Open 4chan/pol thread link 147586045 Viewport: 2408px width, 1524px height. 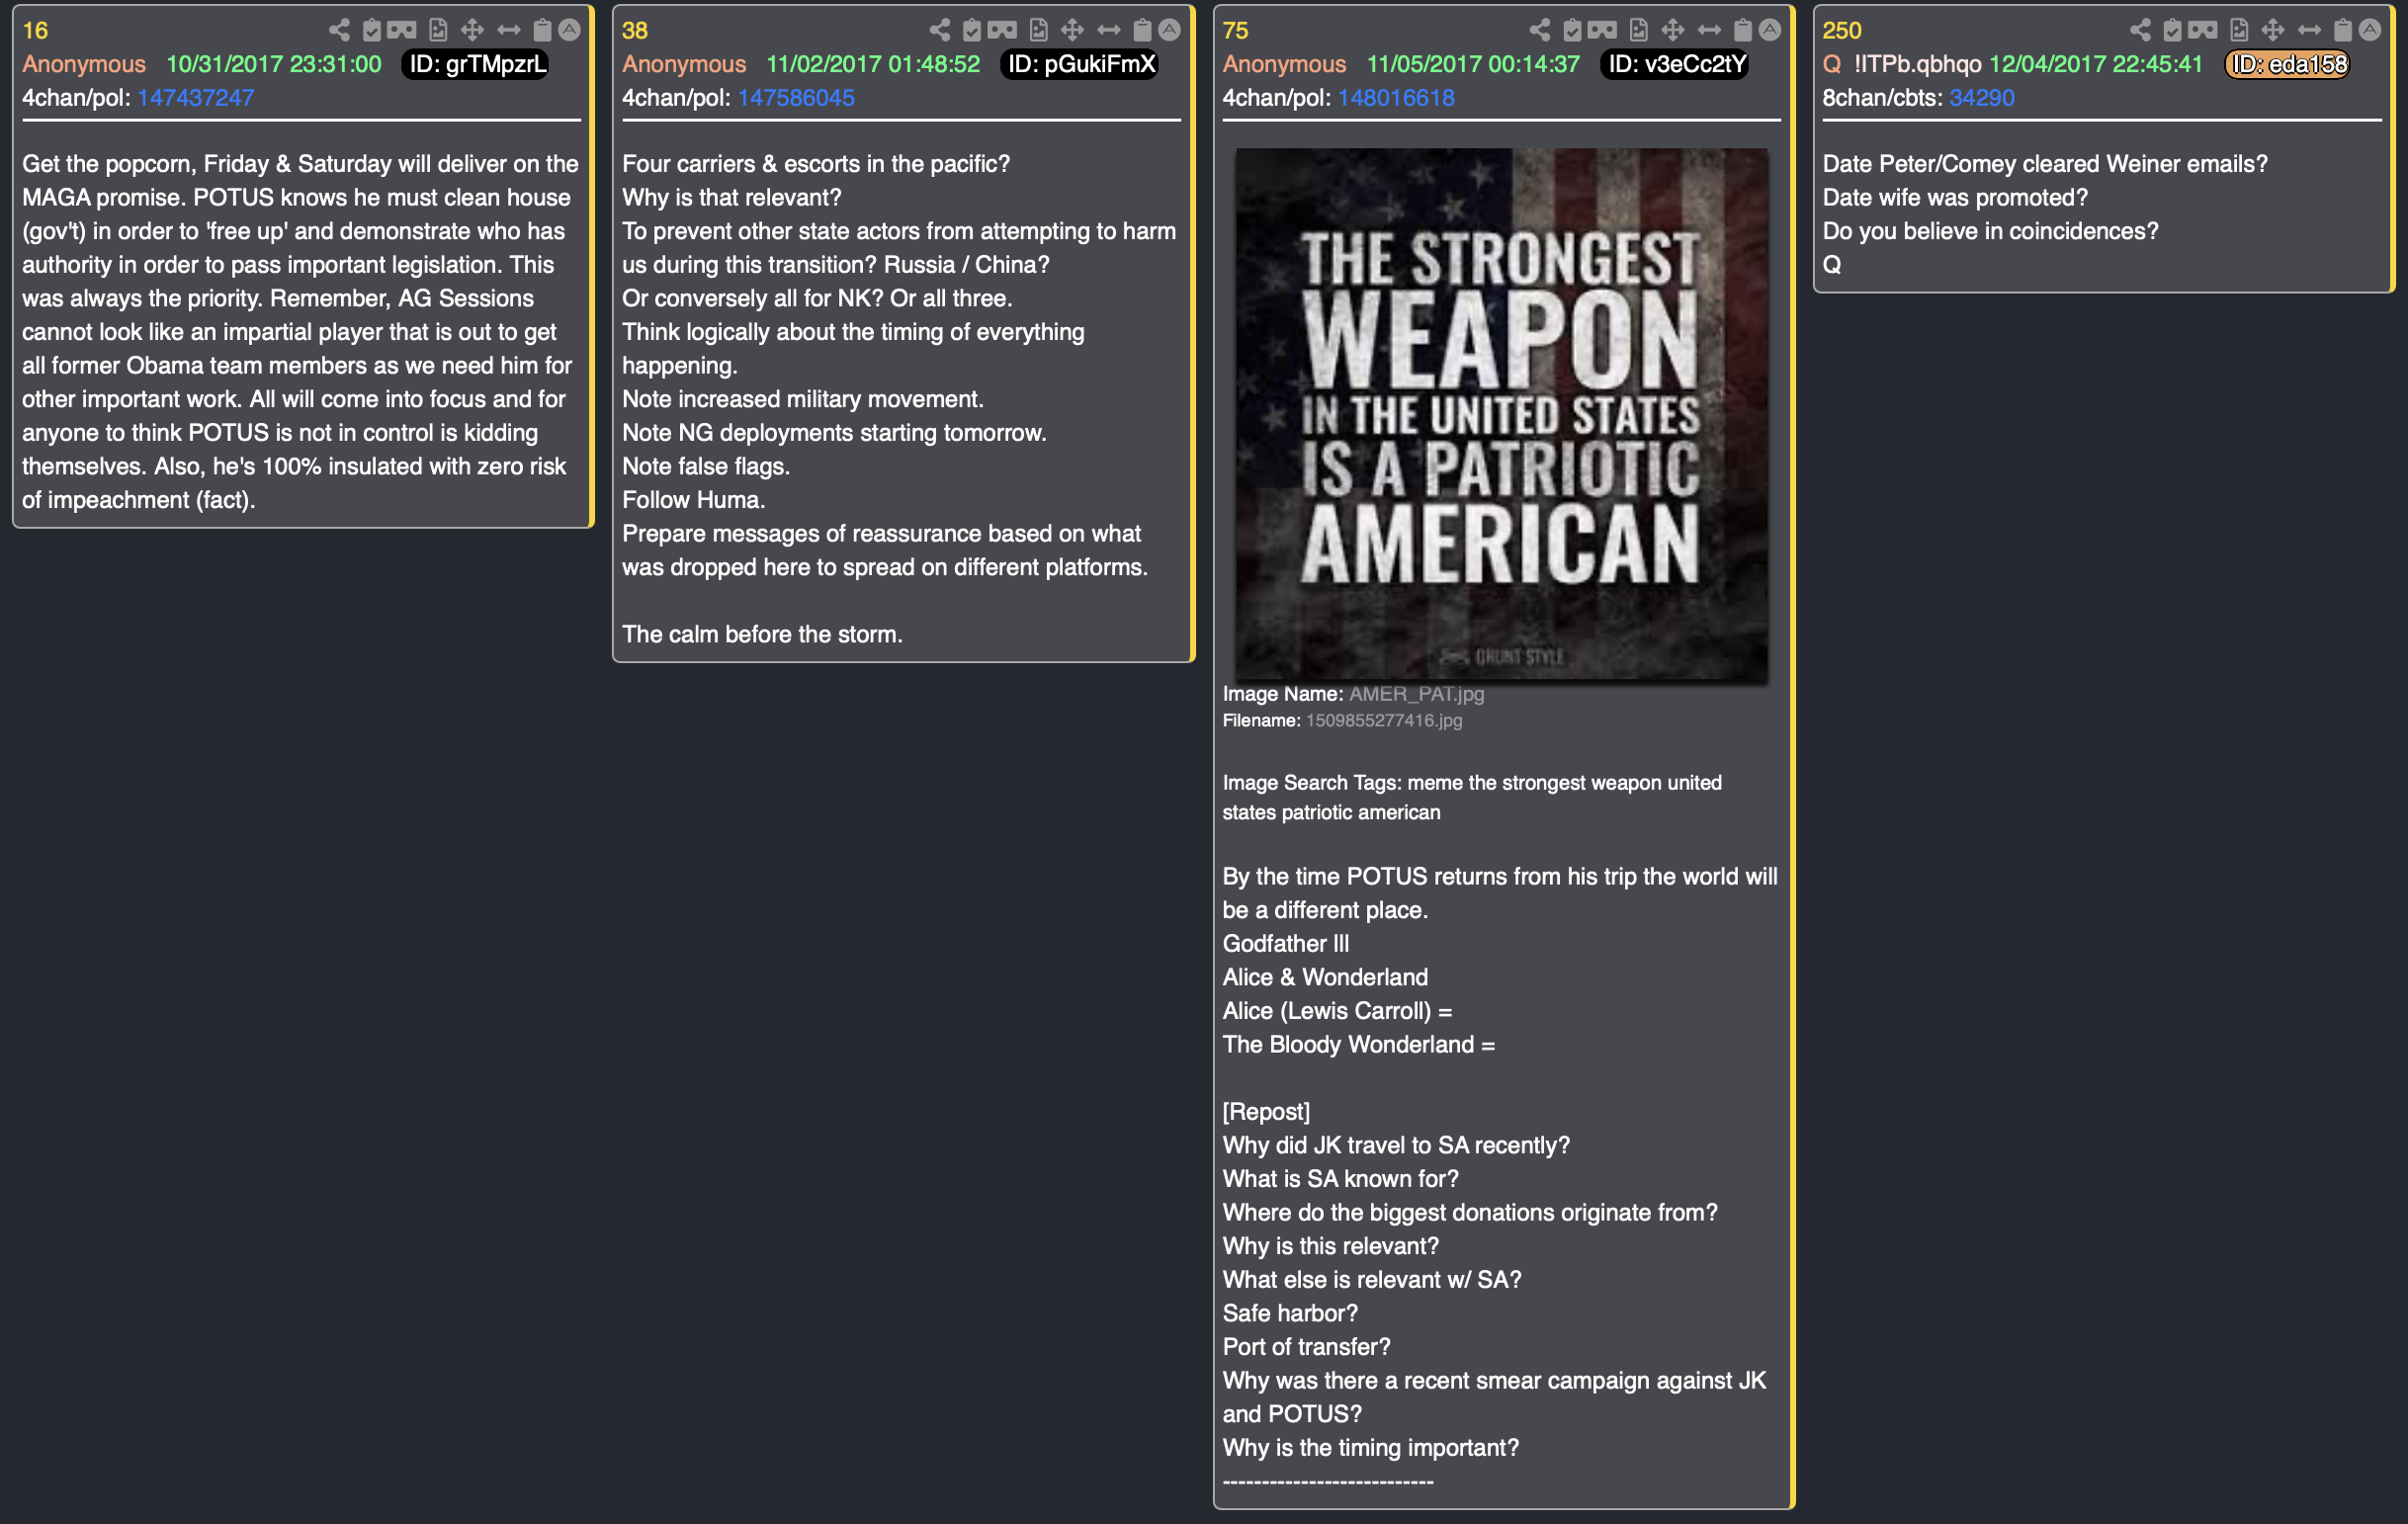pos(796,97)
